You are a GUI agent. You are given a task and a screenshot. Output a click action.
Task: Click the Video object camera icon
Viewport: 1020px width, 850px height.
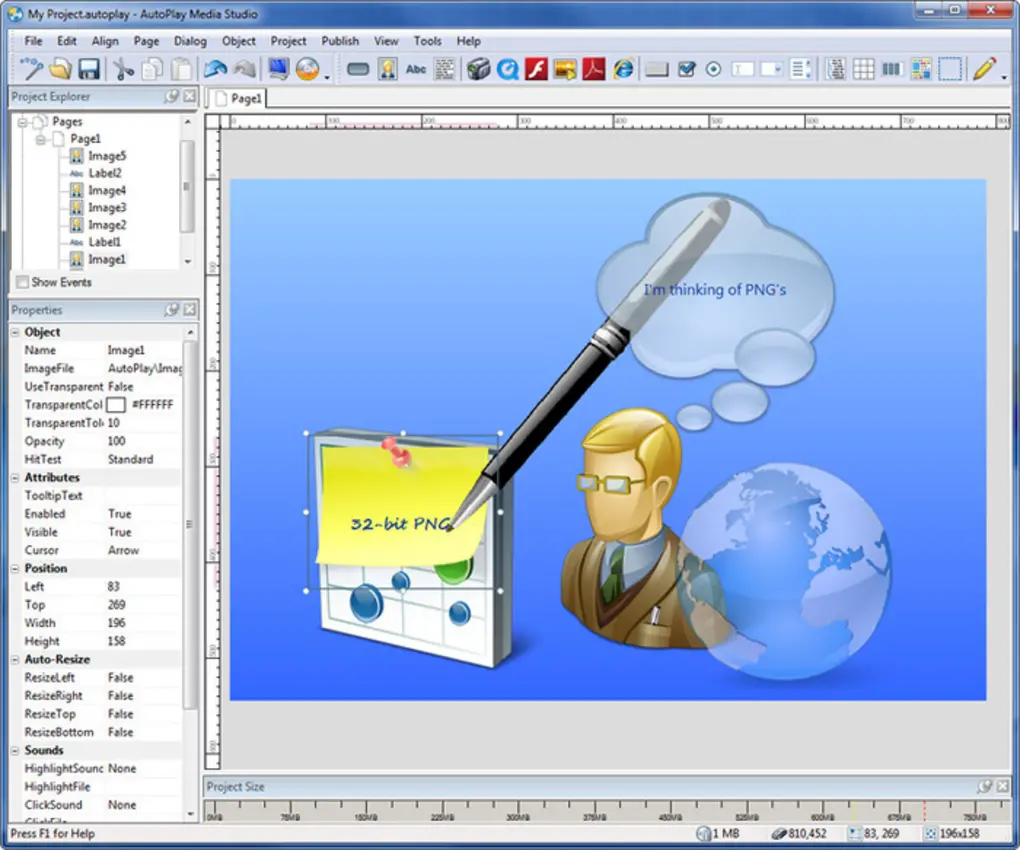coord(478,69)
